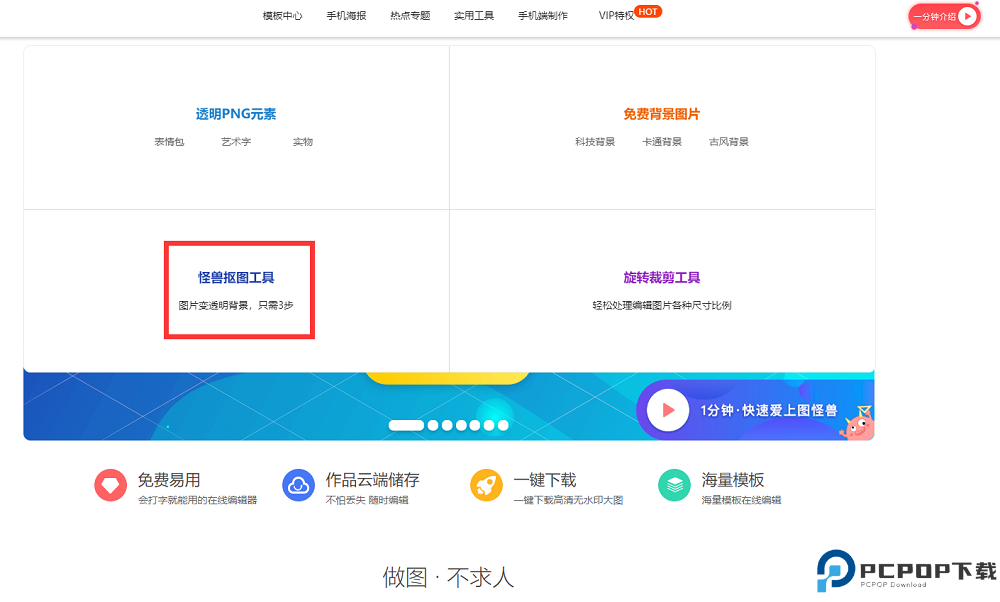Open the 旋转裁剪工具 link

[x=662, y=278]
